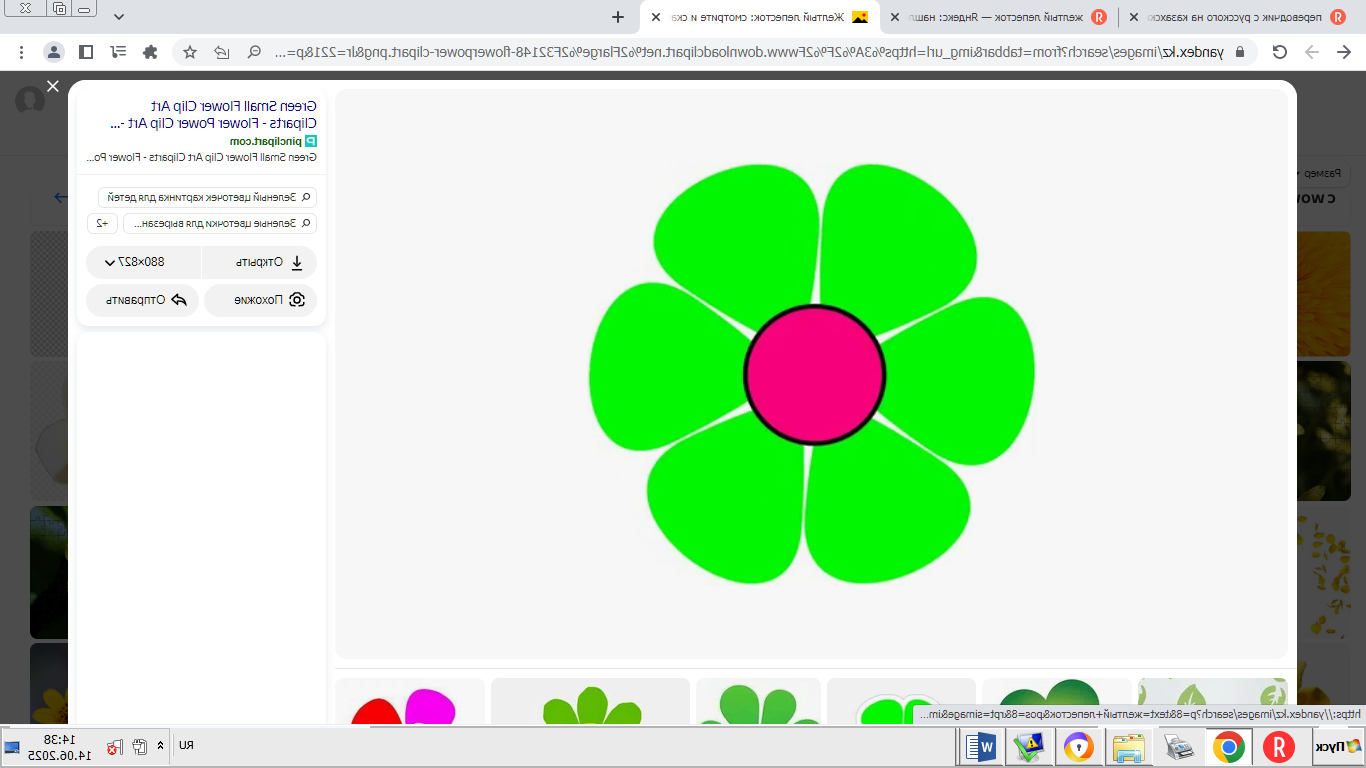
Task: Close the image viewer overlay
Action: (x=53, y=87)
